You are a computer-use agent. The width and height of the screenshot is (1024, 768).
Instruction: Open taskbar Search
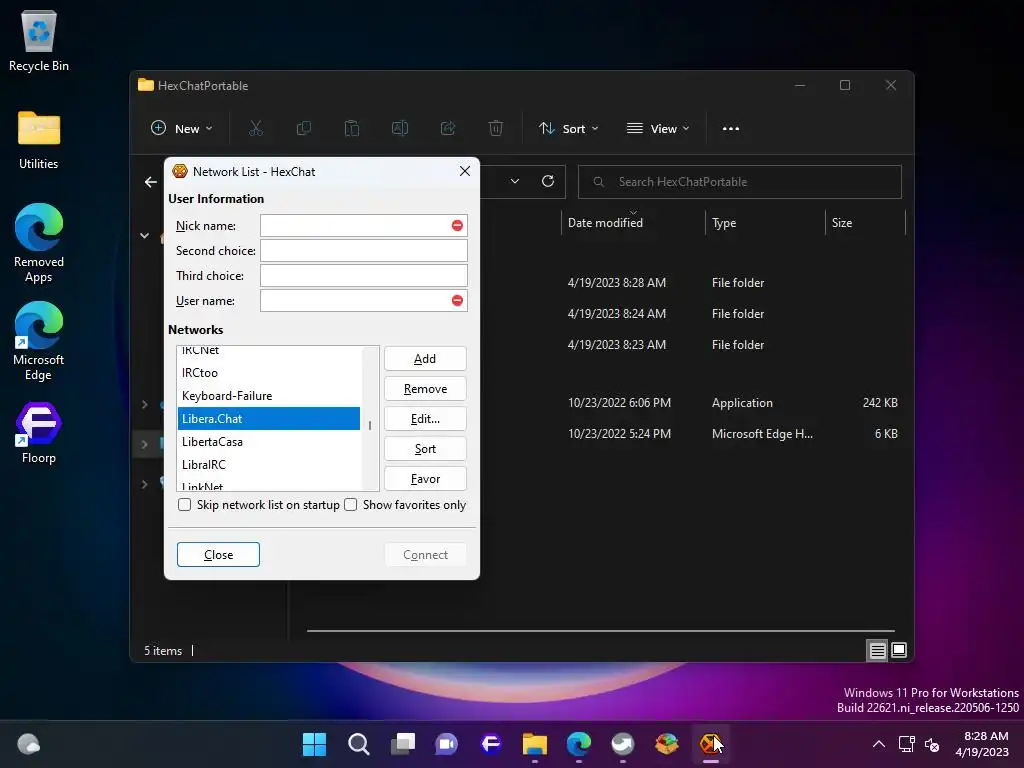pyautogui.click(x=359, y=744)
